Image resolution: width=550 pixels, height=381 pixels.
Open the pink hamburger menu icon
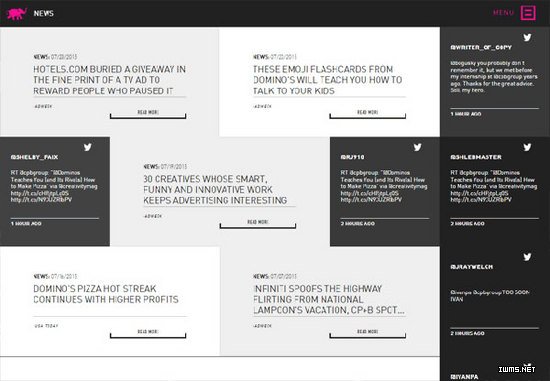point(528,13)
